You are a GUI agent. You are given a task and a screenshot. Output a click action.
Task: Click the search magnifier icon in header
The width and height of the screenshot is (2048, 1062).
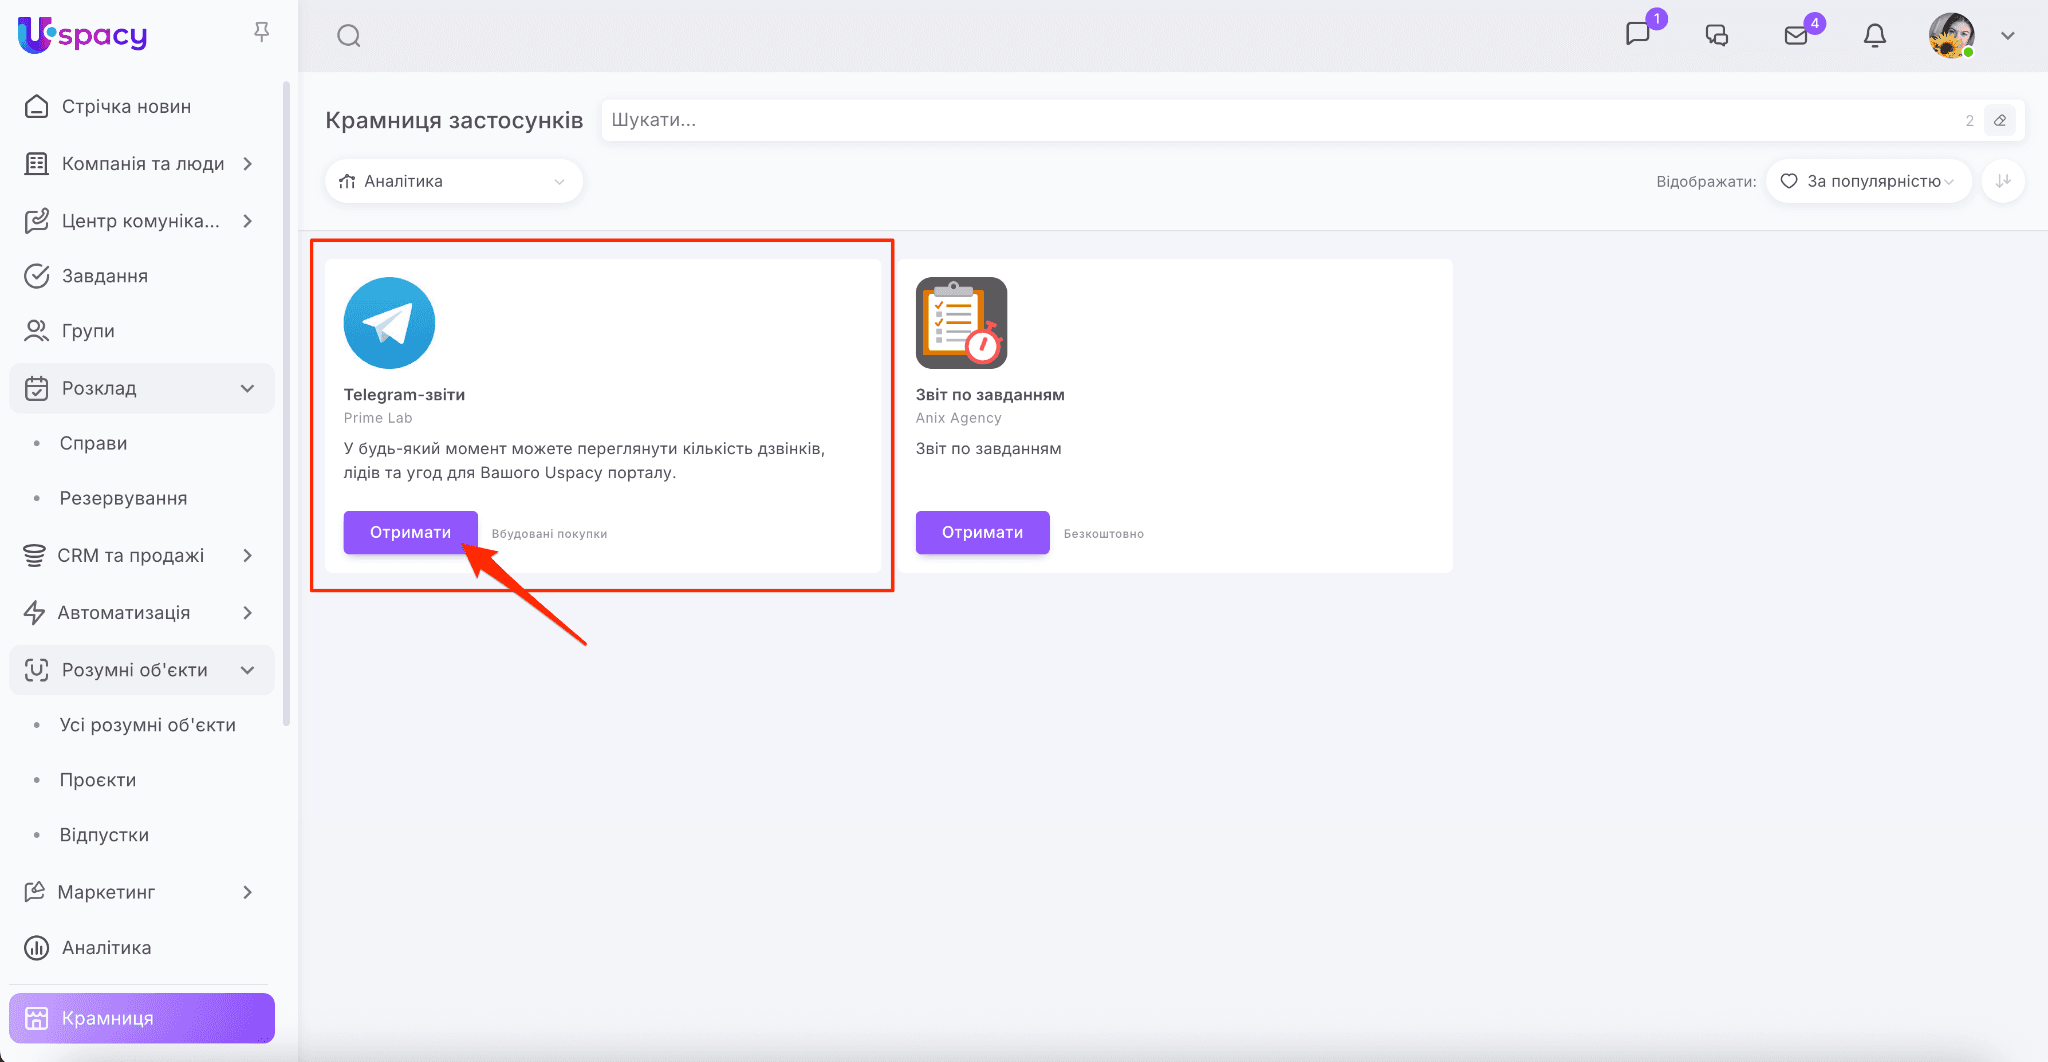[348, 36]
